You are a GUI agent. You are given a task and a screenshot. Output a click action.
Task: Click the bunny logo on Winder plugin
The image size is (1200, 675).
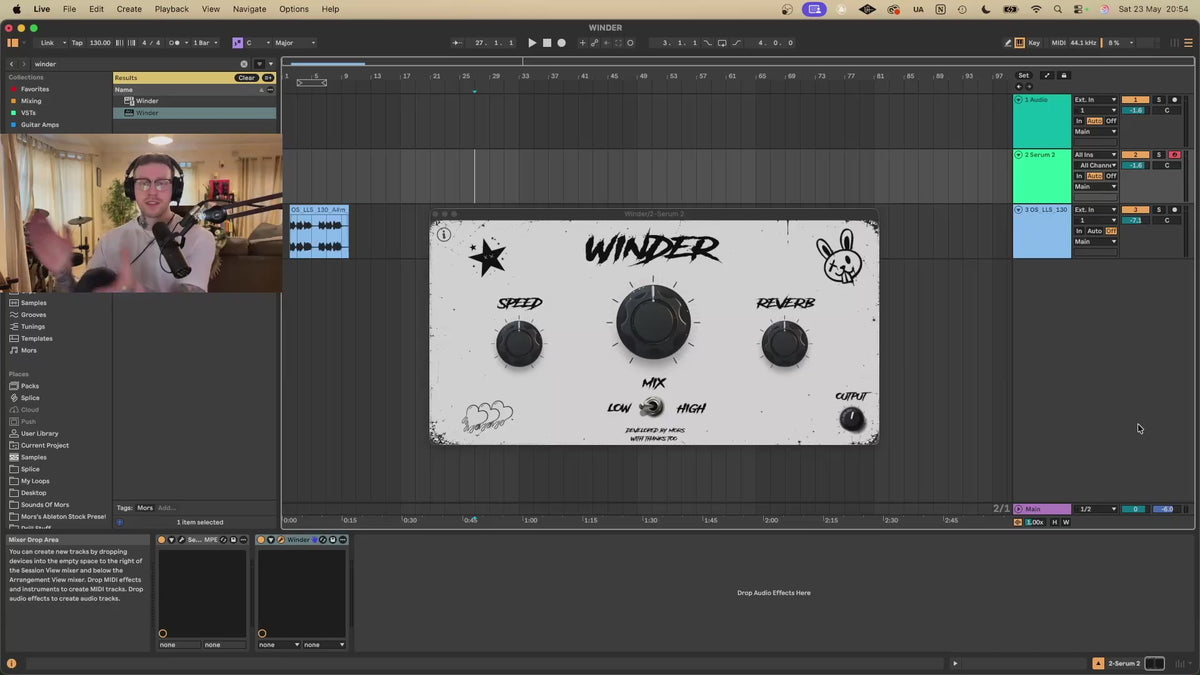(839, 259)
